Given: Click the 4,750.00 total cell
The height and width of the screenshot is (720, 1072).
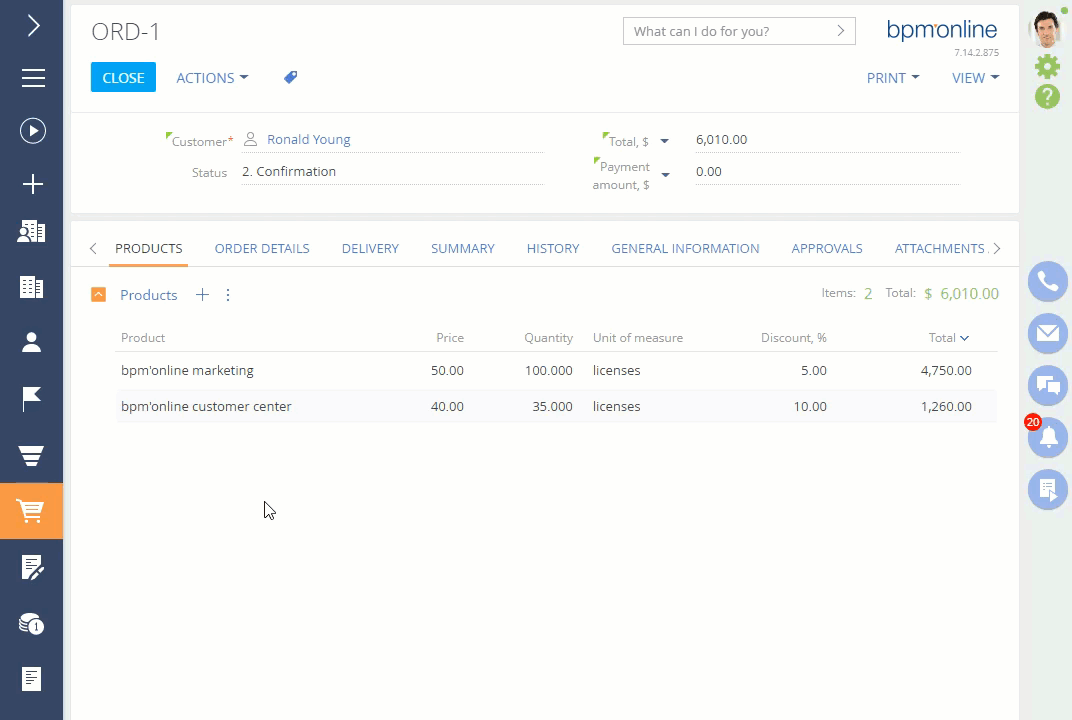Looking at the screenshot, I should click(946, 370).
